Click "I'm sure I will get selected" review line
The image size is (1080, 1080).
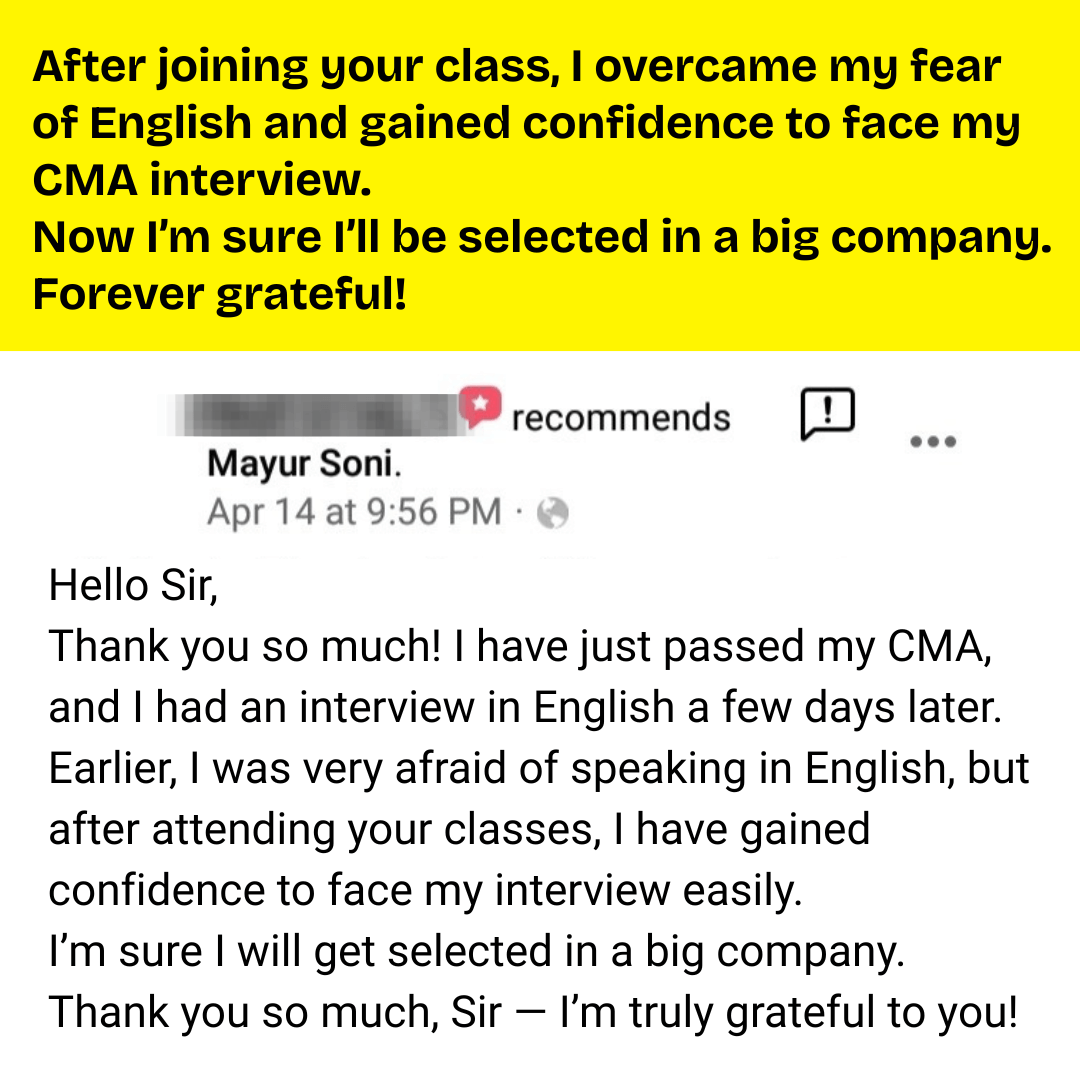pyautogui.click(x=476, y=952)
